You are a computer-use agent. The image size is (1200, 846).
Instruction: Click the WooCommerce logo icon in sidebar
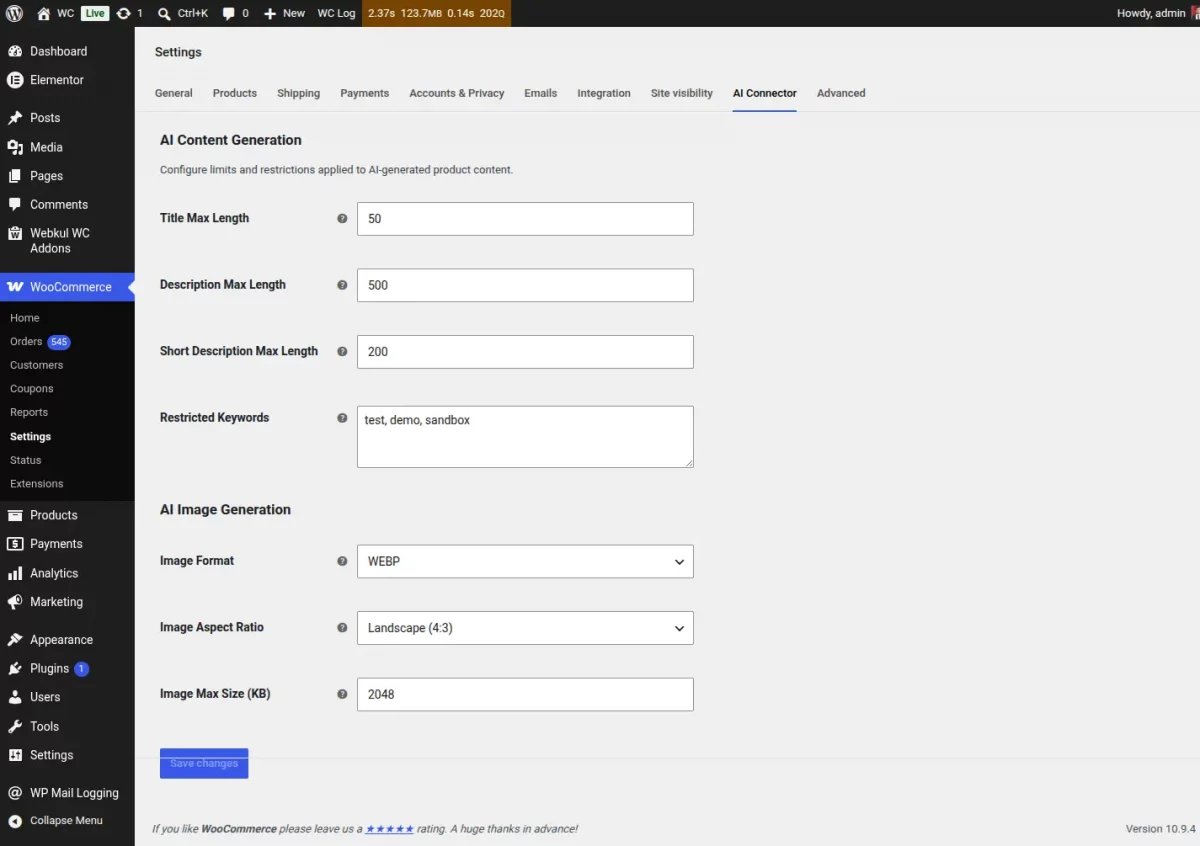coord(15,287)
